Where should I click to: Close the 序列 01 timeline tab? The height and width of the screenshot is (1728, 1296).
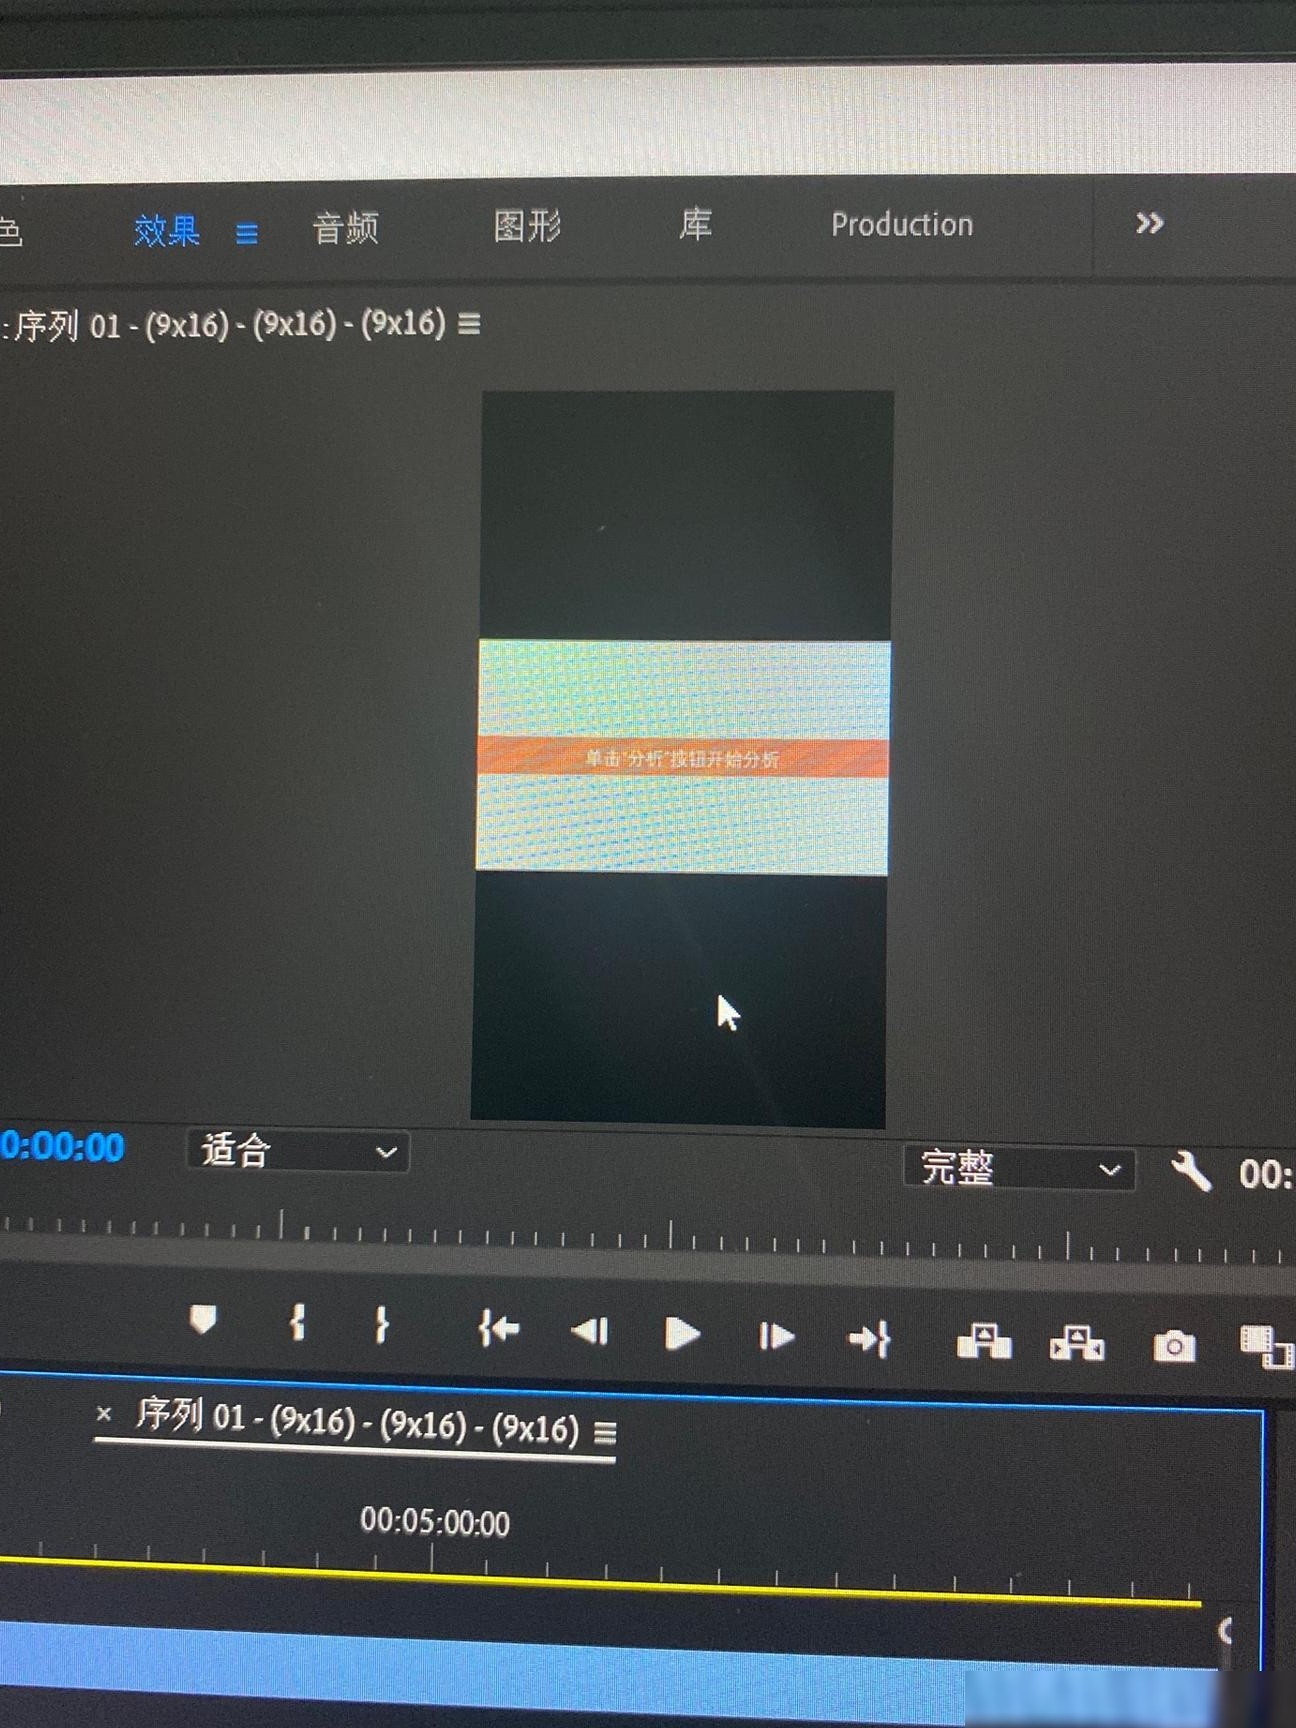[x=103, y=1414]
